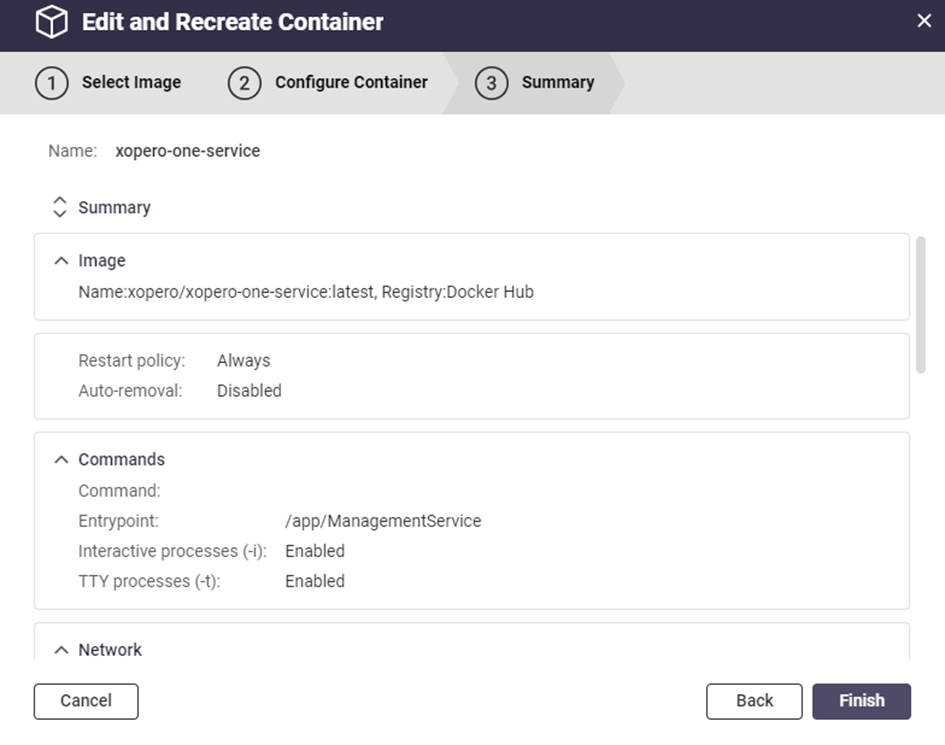
Task: Select the Summary step label in wizard
Action: (557, 83)
